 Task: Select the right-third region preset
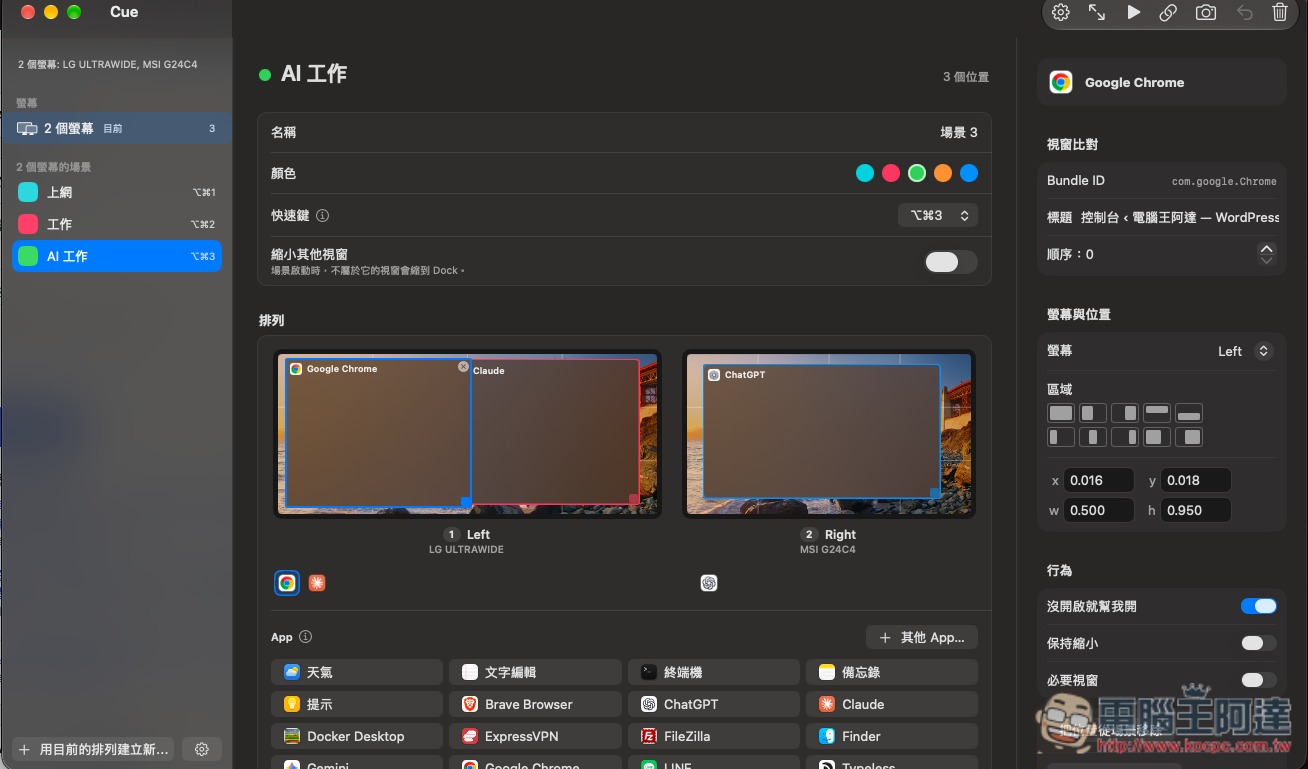(x=1125, y=437)
